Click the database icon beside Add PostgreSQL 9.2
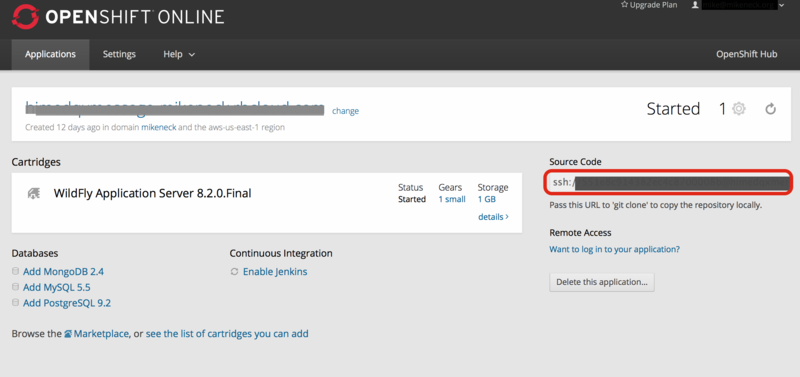The width and height of the screenshot is (800, 377). pyautogui.click(x=16, y=303)
